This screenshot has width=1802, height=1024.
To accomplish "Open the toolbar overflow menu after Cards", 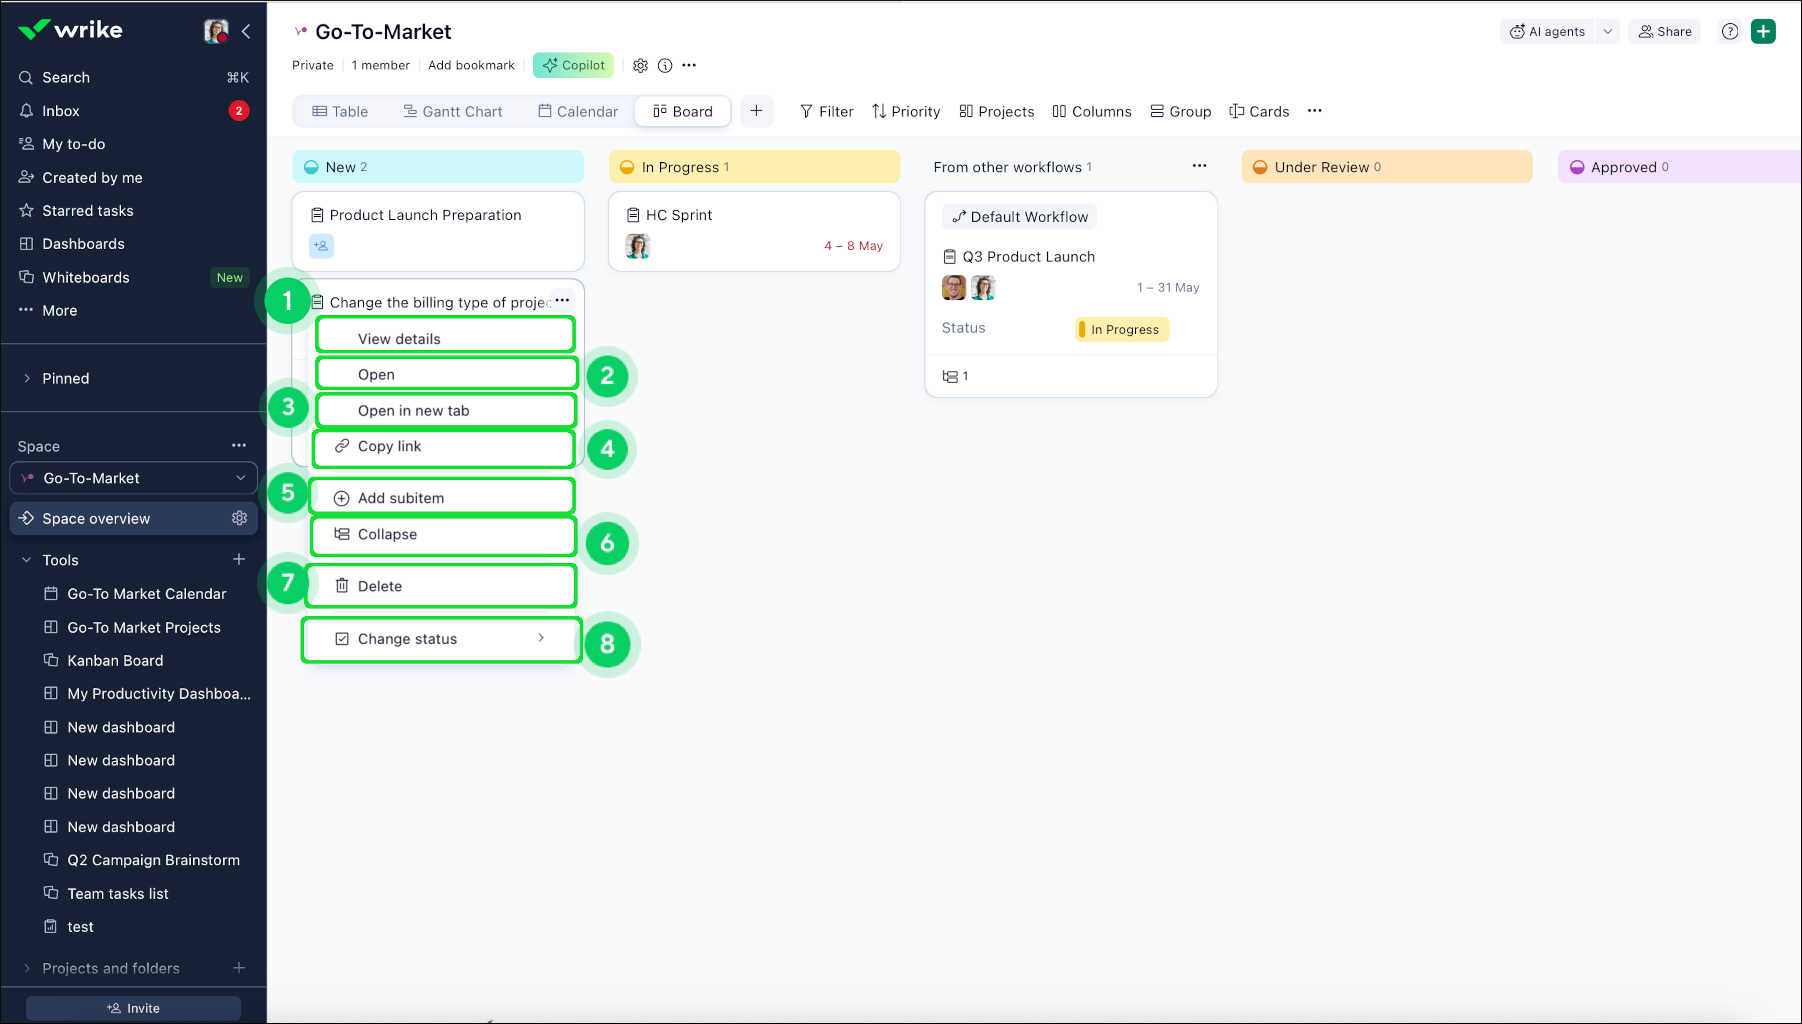I will (x=1315, y=111).
